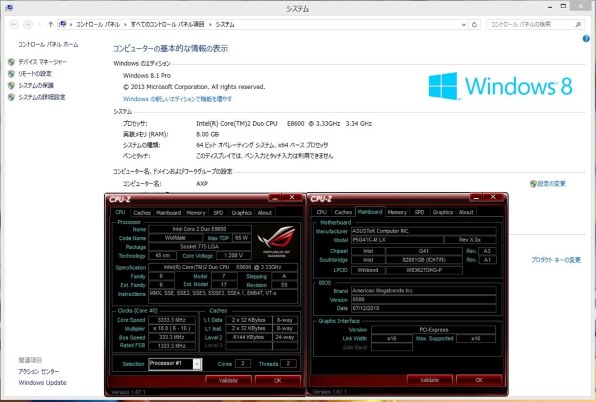Switch to About tab in right CPU-Z

click(466, 212)
